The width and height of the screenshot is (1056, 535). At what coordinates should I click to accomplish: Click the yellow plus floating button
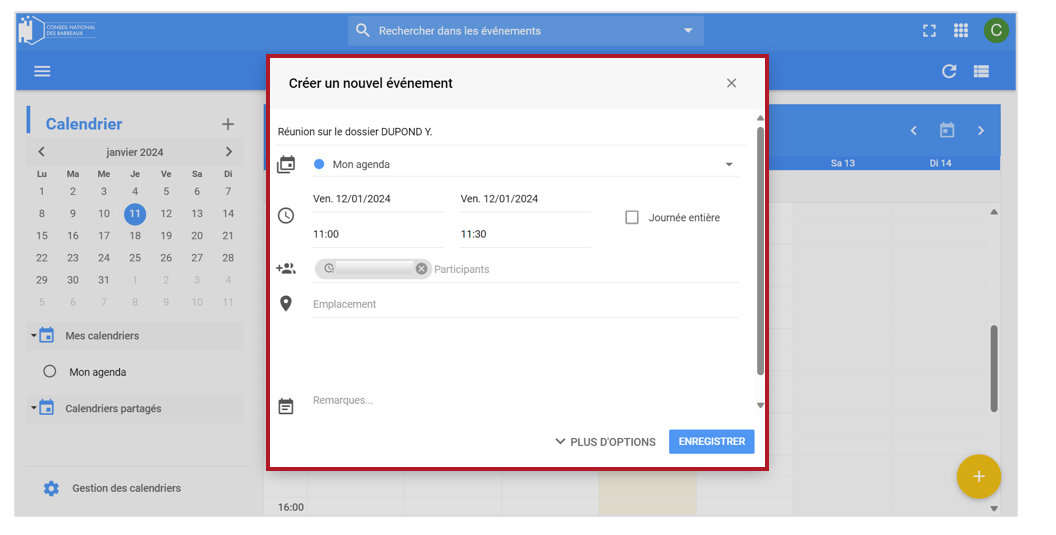[x=979, y=476]
